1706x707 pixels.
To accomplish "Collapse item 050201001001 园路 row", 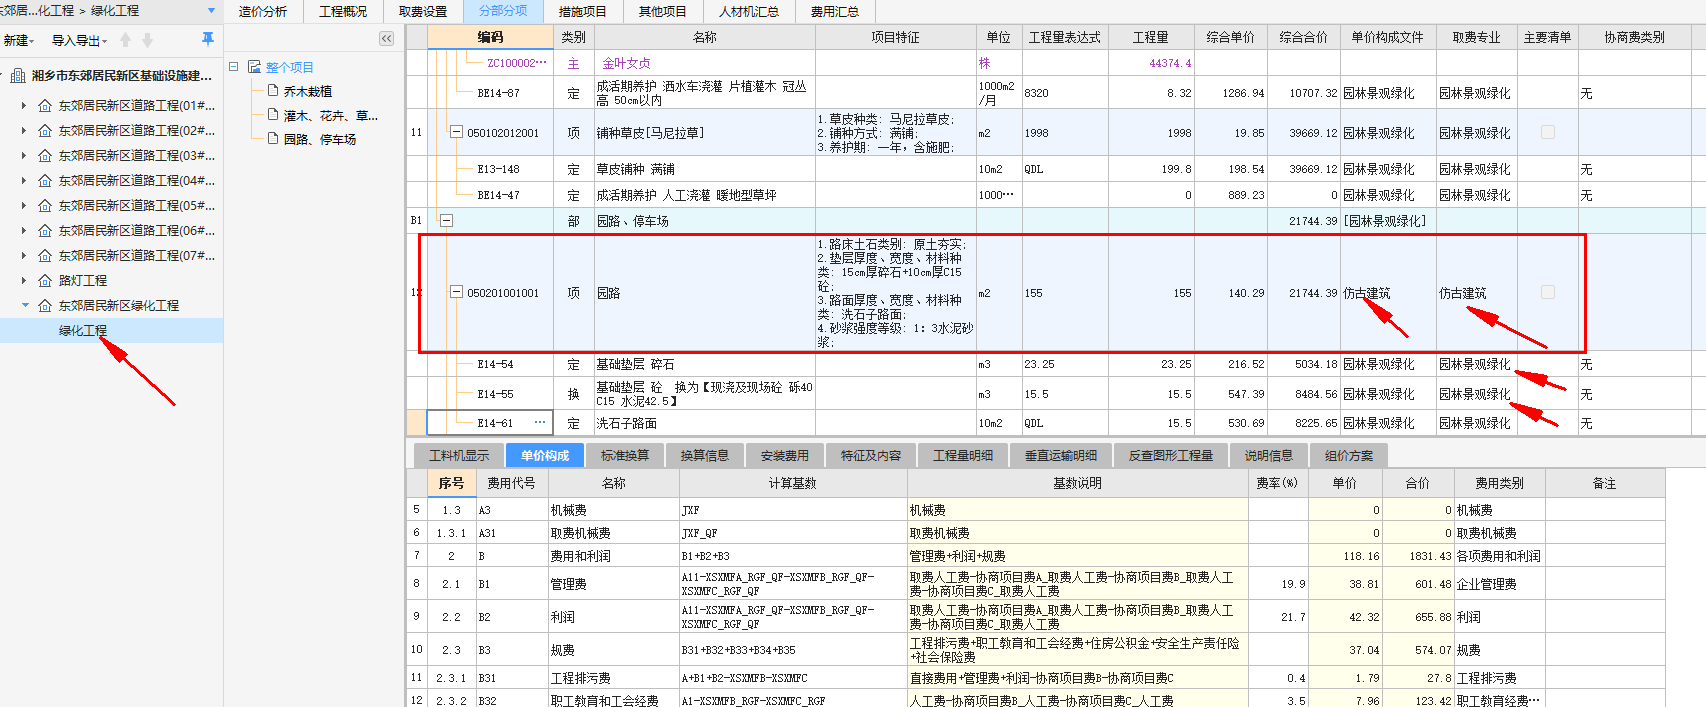I will (456, 292).
